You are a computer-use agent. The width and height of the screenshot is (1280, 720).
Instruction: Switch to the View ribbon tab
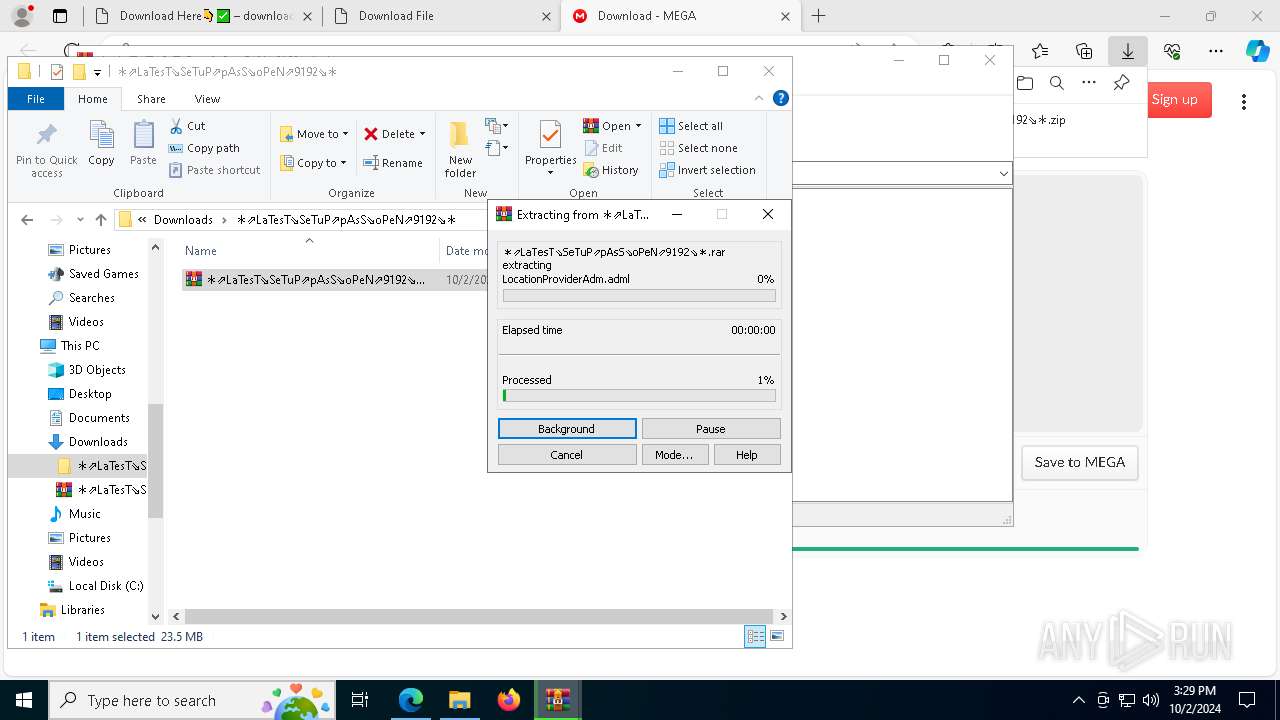click(x=207, y=99)
